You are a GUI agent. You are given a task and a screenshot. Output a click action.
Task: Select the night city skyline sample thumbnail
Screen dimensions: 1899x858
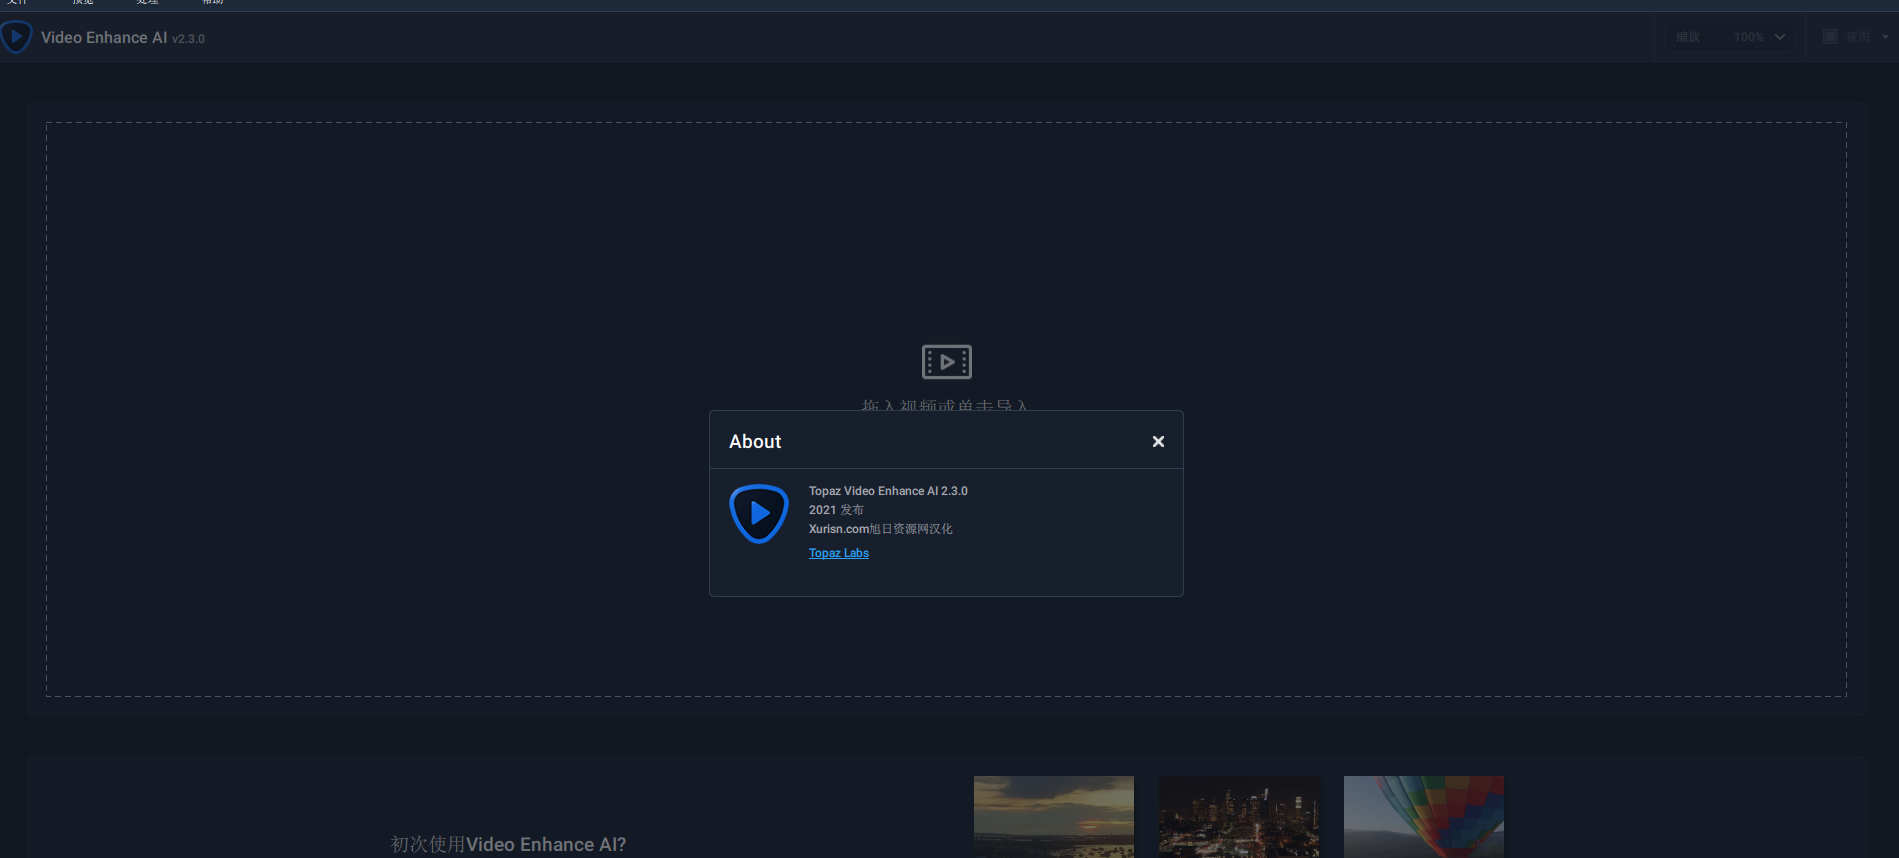[1239, 817]
